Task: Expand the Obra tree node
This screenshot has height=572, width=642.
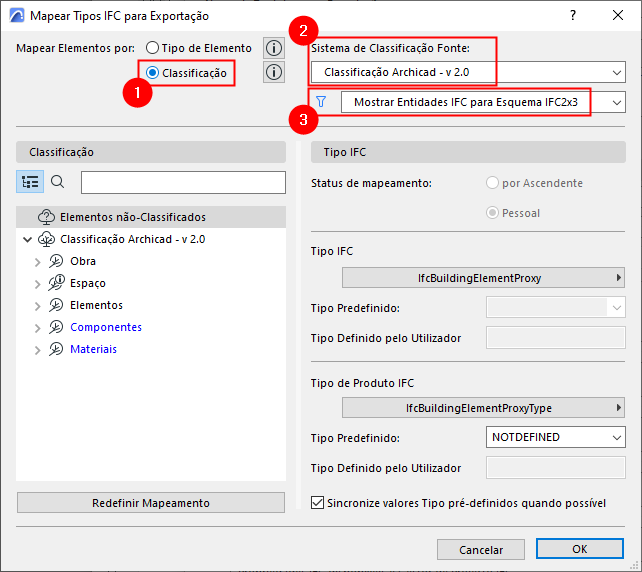Action: [x=38, y=262]
